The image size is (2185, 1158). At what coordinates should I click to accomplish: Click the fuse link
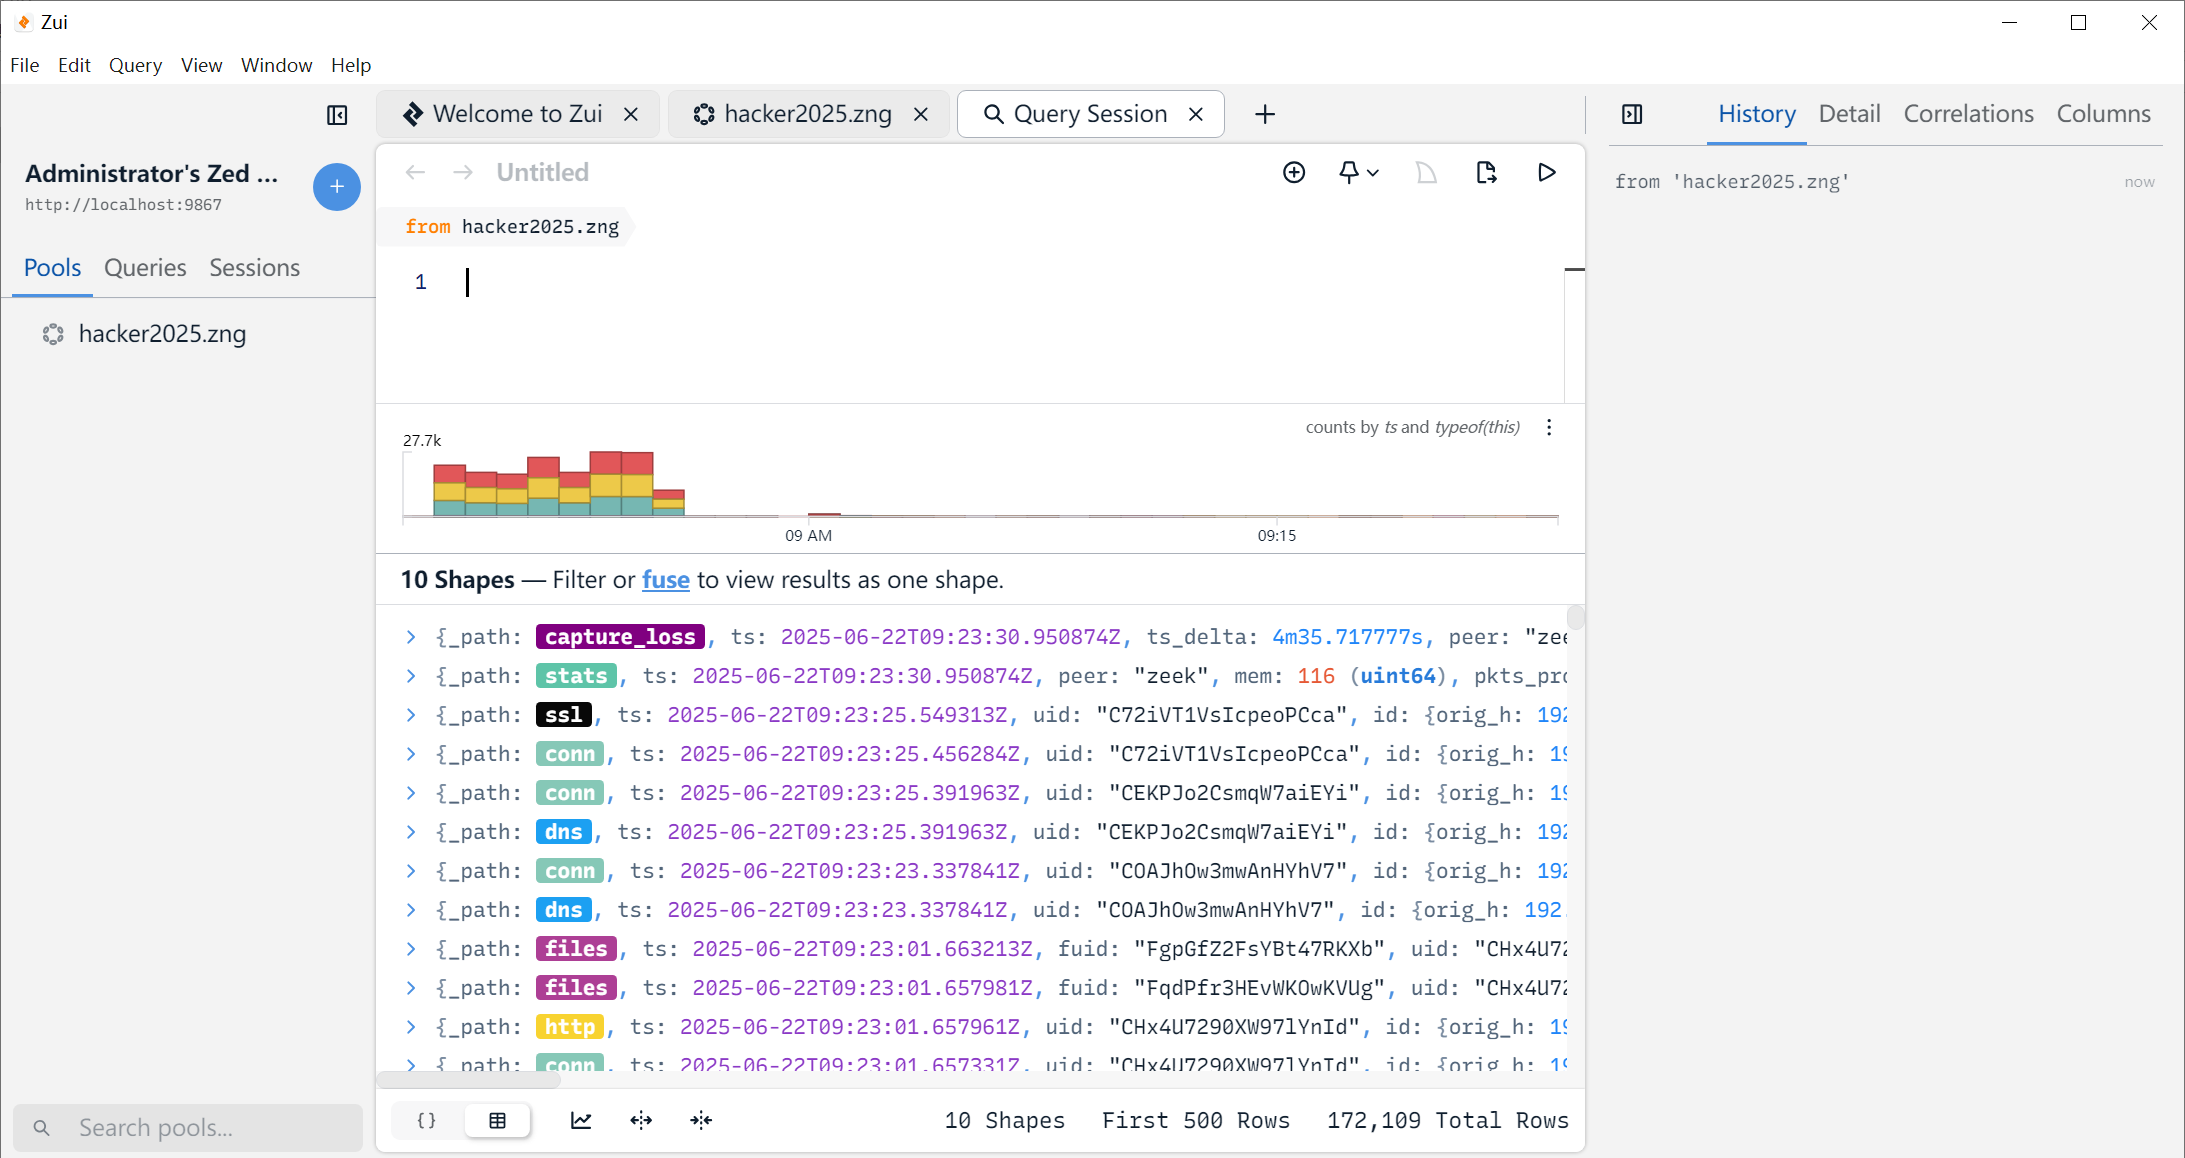coord(665,580)
